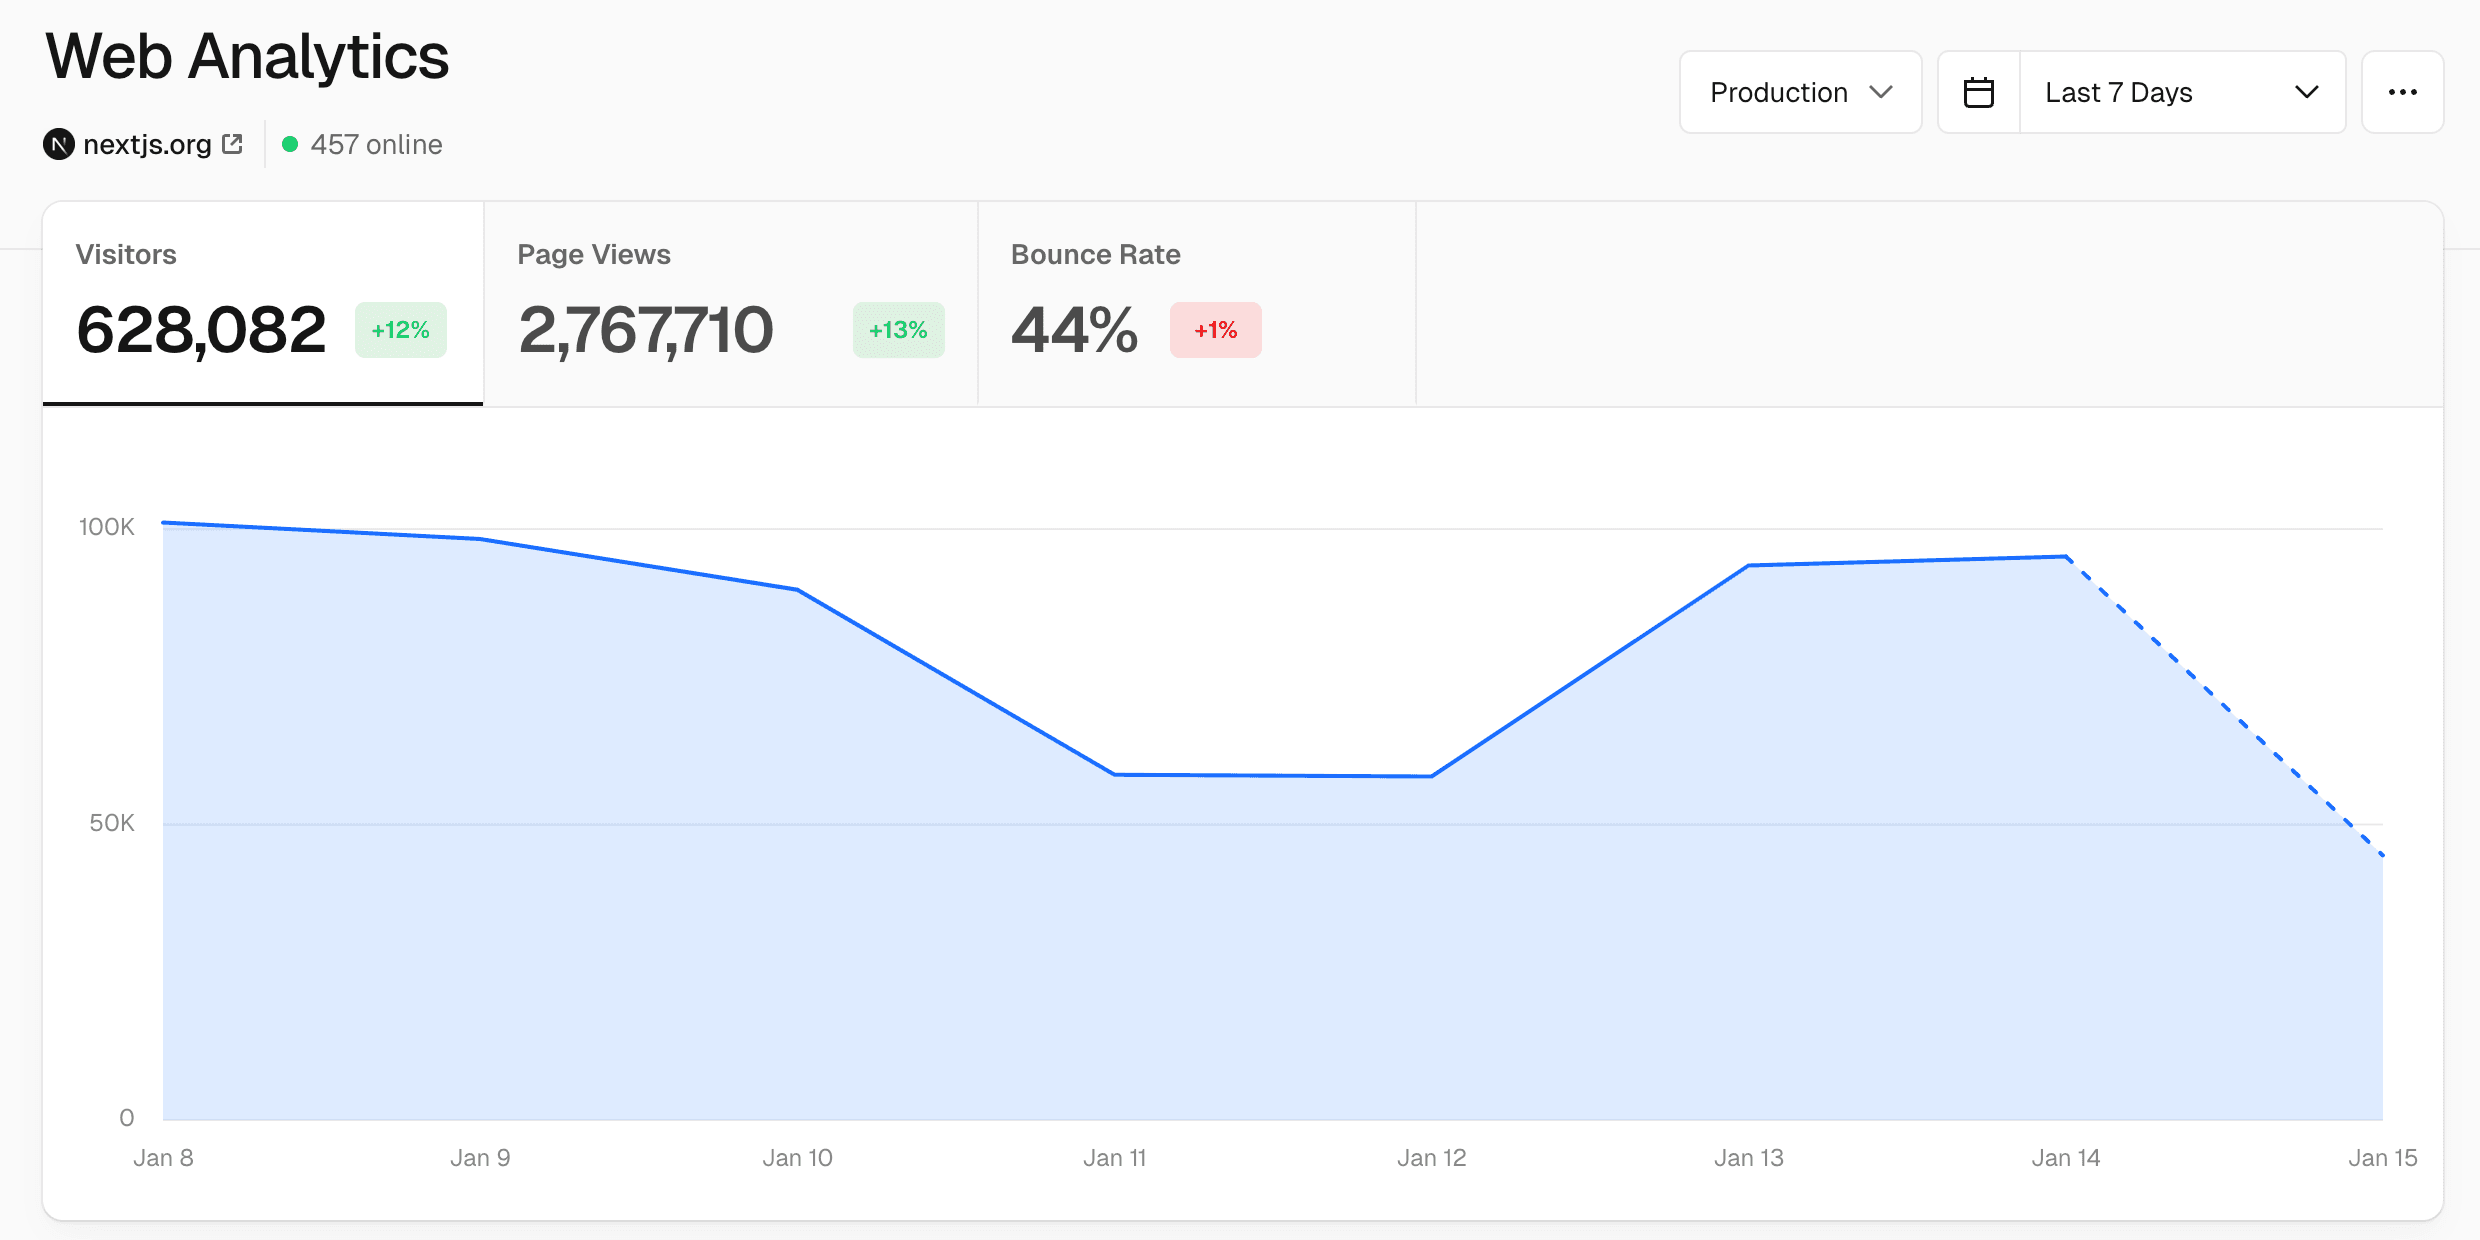Open the calendar date picker icon
This screenshot has height=1240, width=2480.
point(1977,91)
